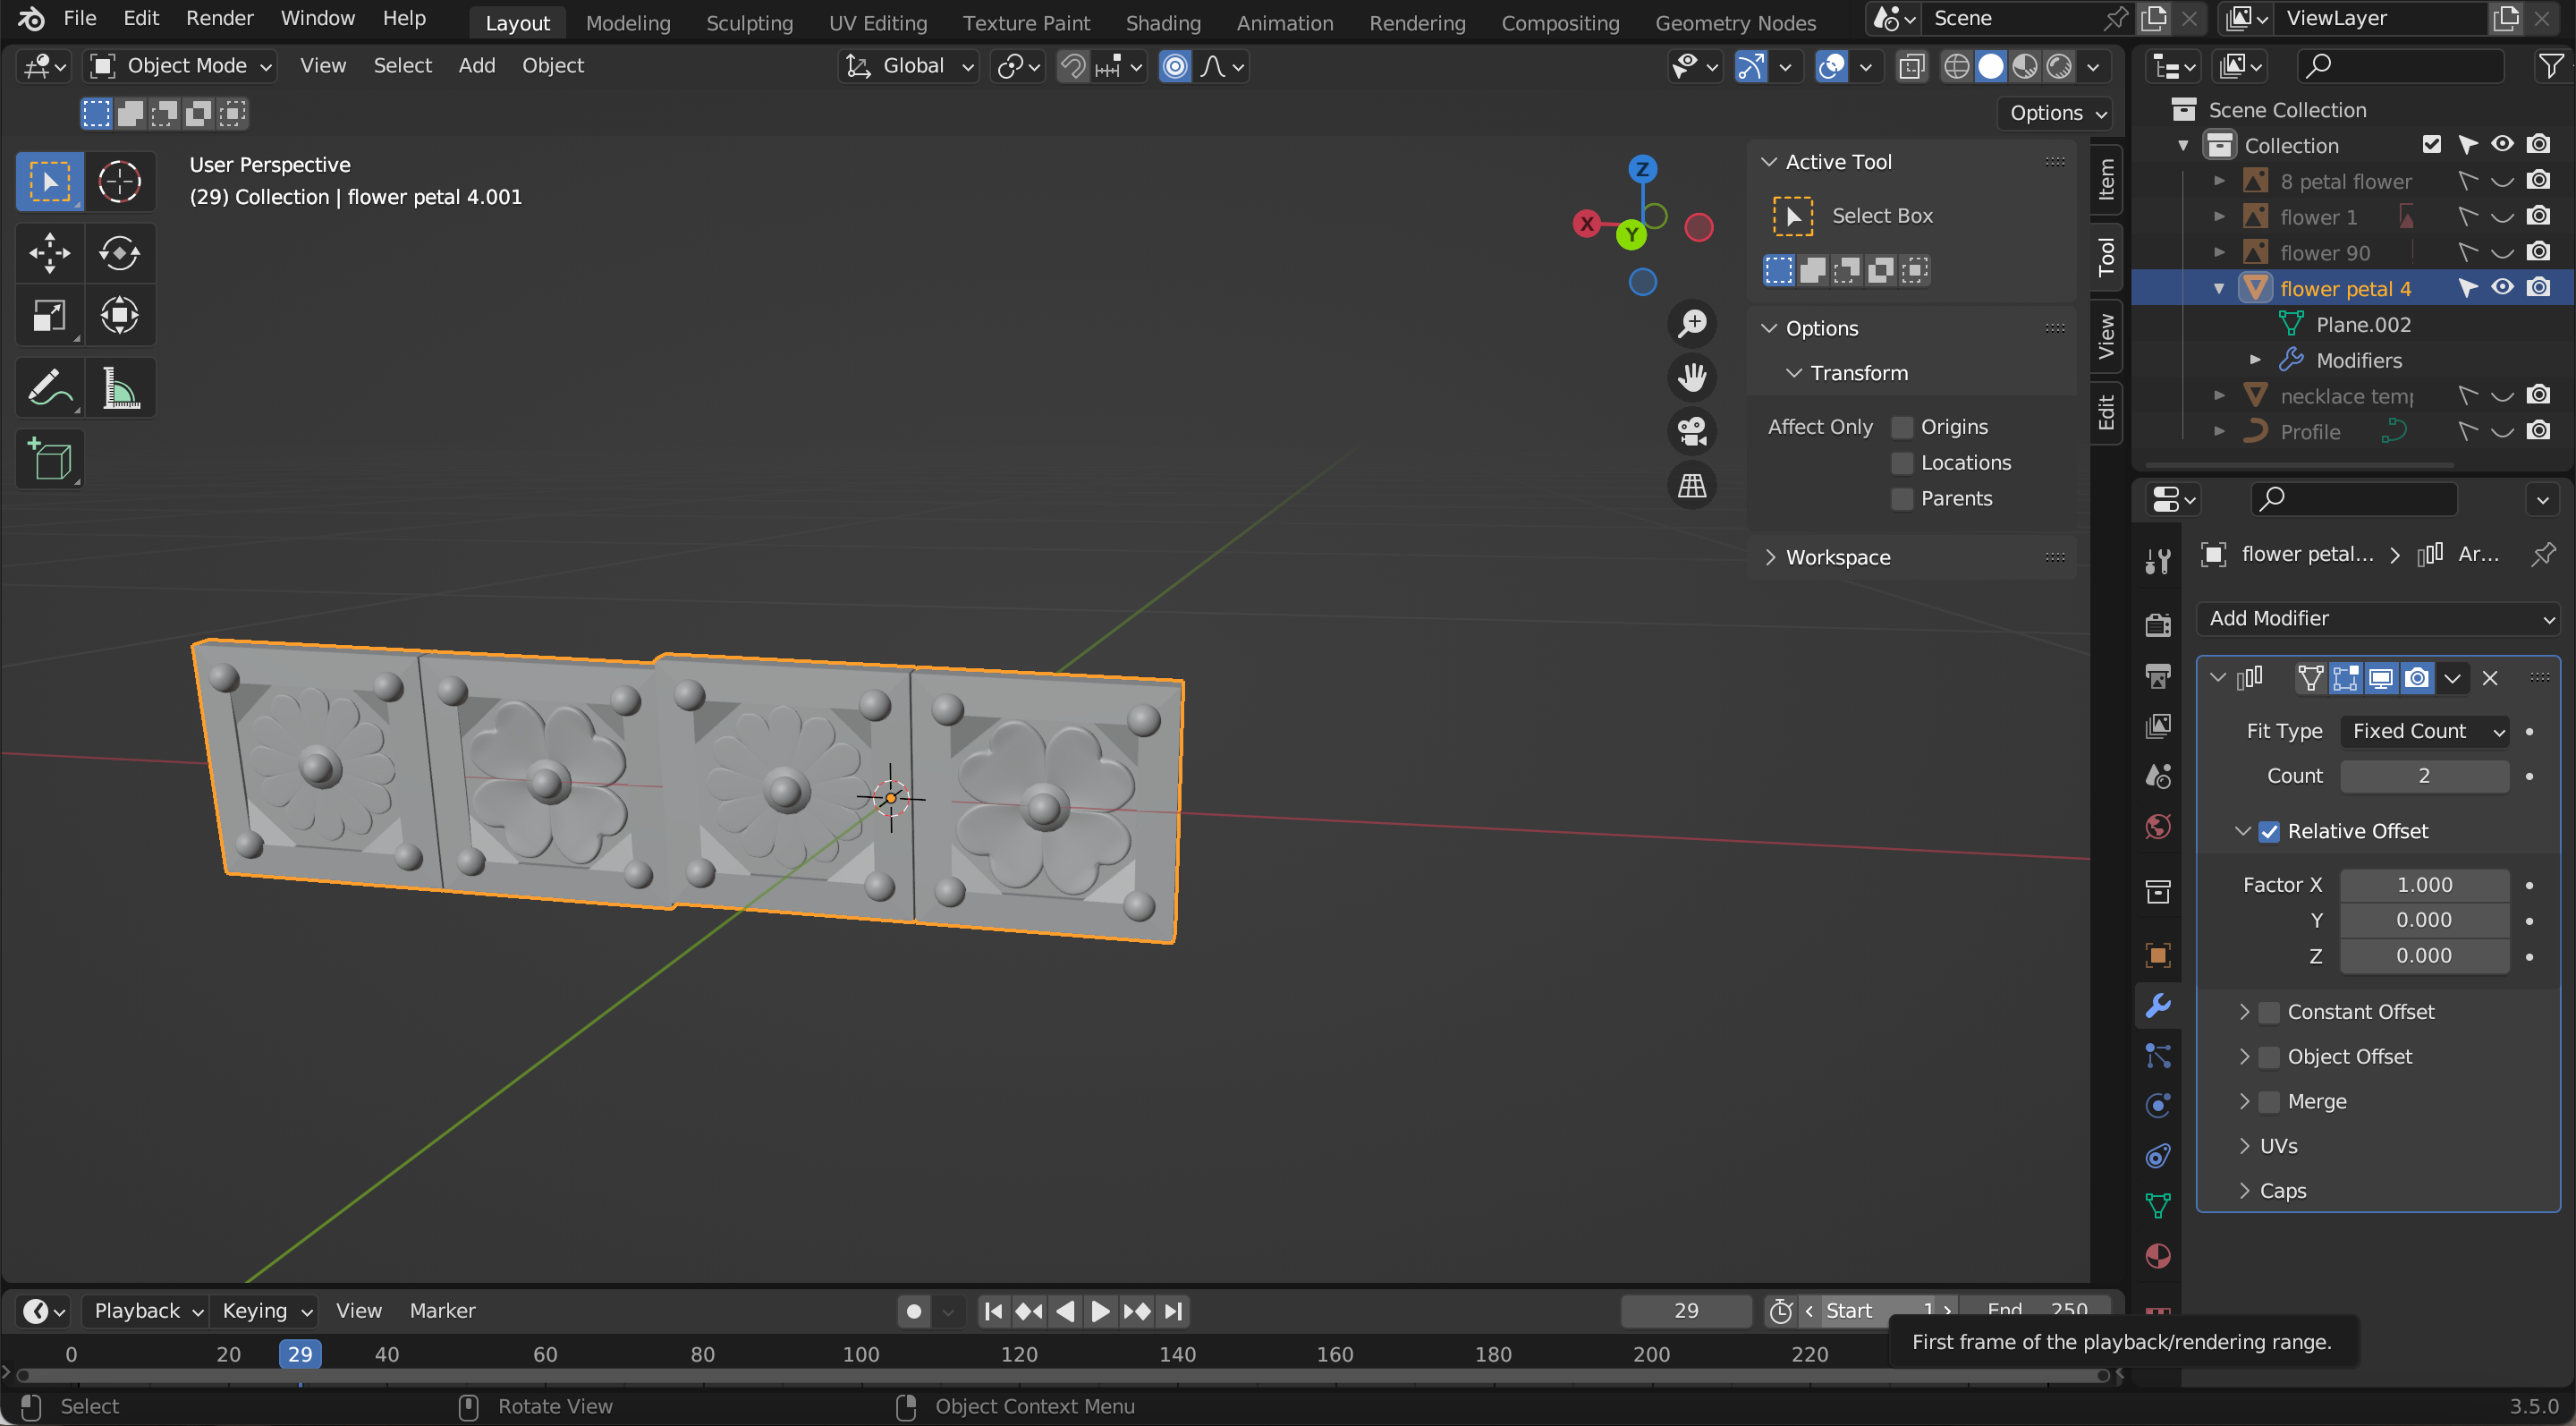Click the Z axis on navigation gizmo

(1642, 168)
